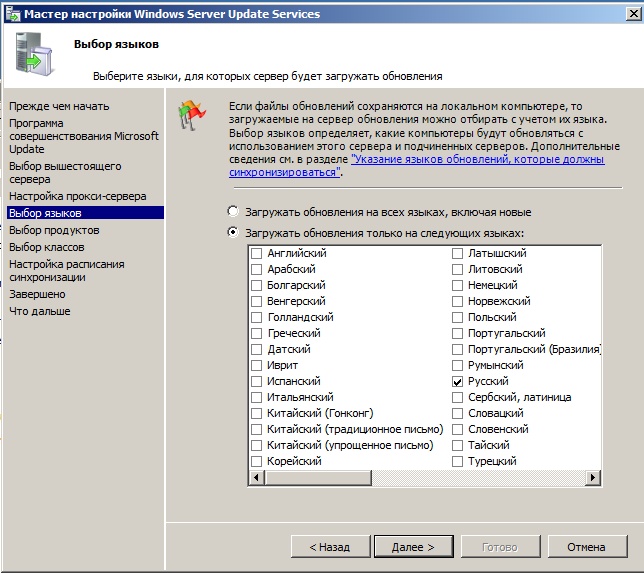644x573 pixels.
Task: Check the Норвежский checkbox
Action: tap(458, 301)
